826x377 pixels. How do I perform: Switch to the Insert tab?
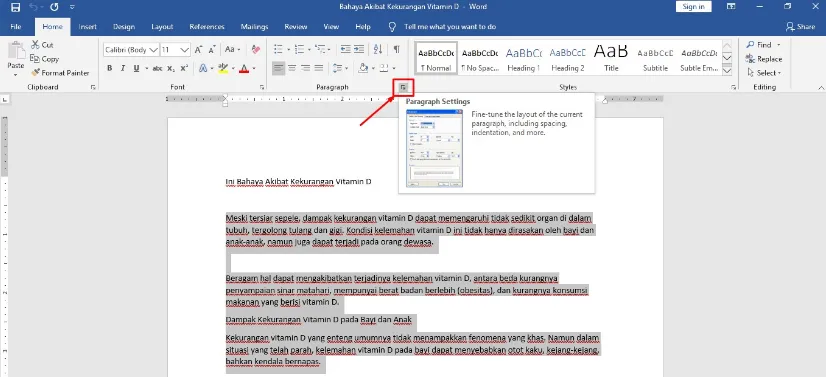[87, 27]
